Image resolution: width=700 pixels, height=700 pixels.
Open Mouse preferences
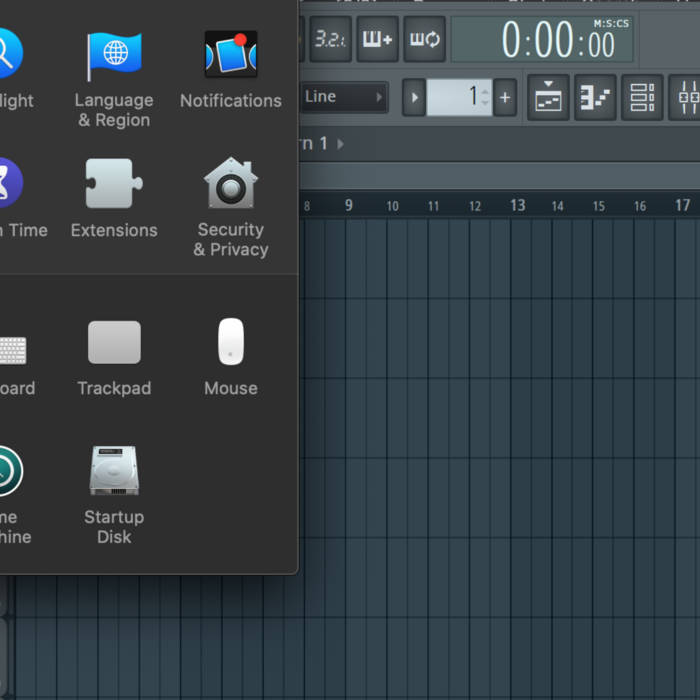(231, 357)
